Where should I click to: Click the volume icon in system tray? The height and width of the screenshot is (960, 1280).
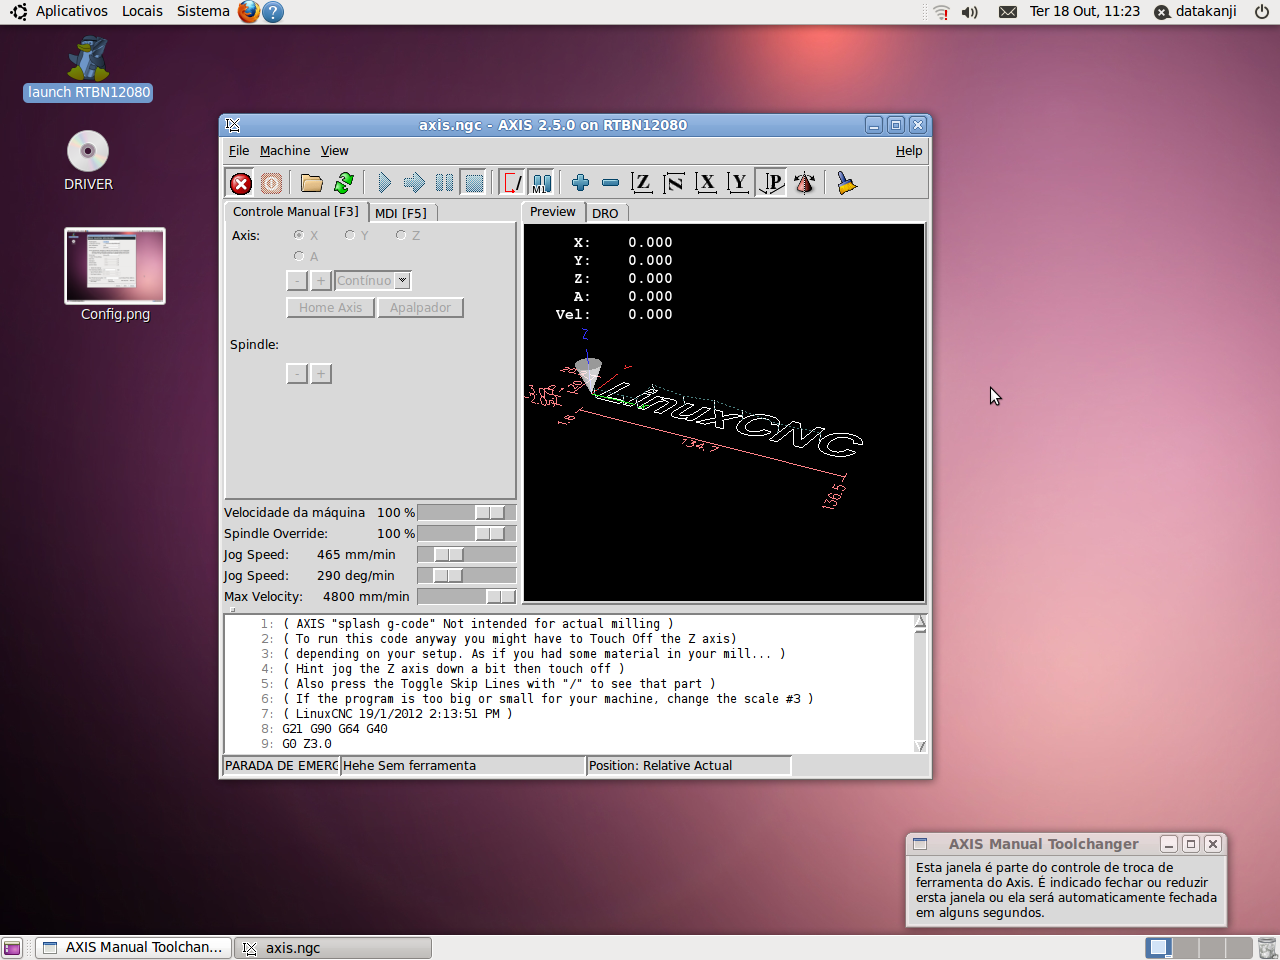pyautogui.click(x=969, y=12)
